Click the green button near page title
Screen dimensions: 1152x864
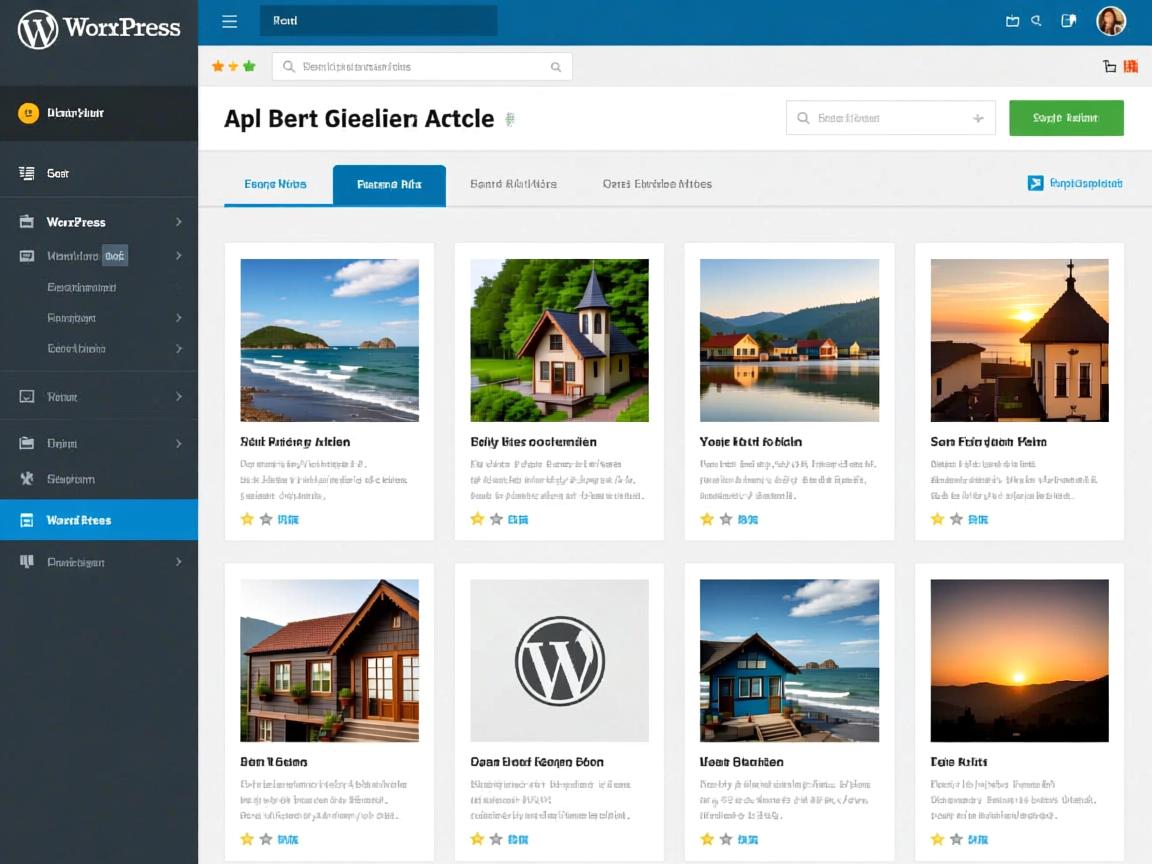[x=1066, y=118]
